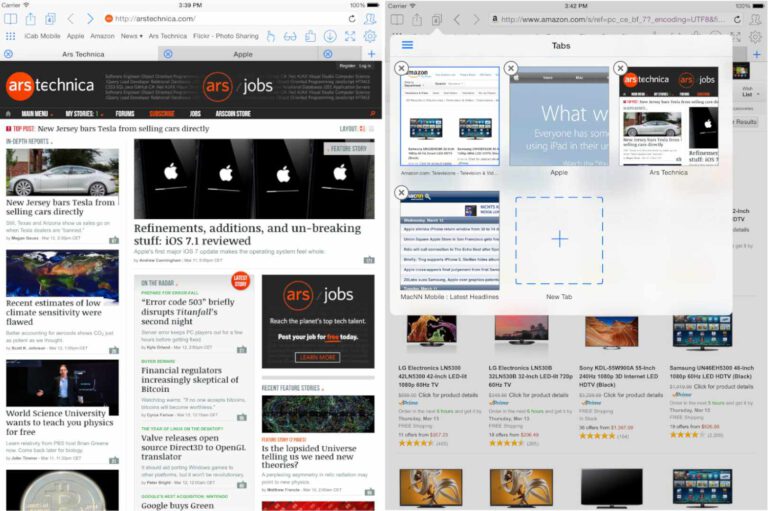The image size is (768, 511).
Task: Open the Amazon bookmark in bookmarks bar
Action: pyautogui.click(x=102, y=36)
